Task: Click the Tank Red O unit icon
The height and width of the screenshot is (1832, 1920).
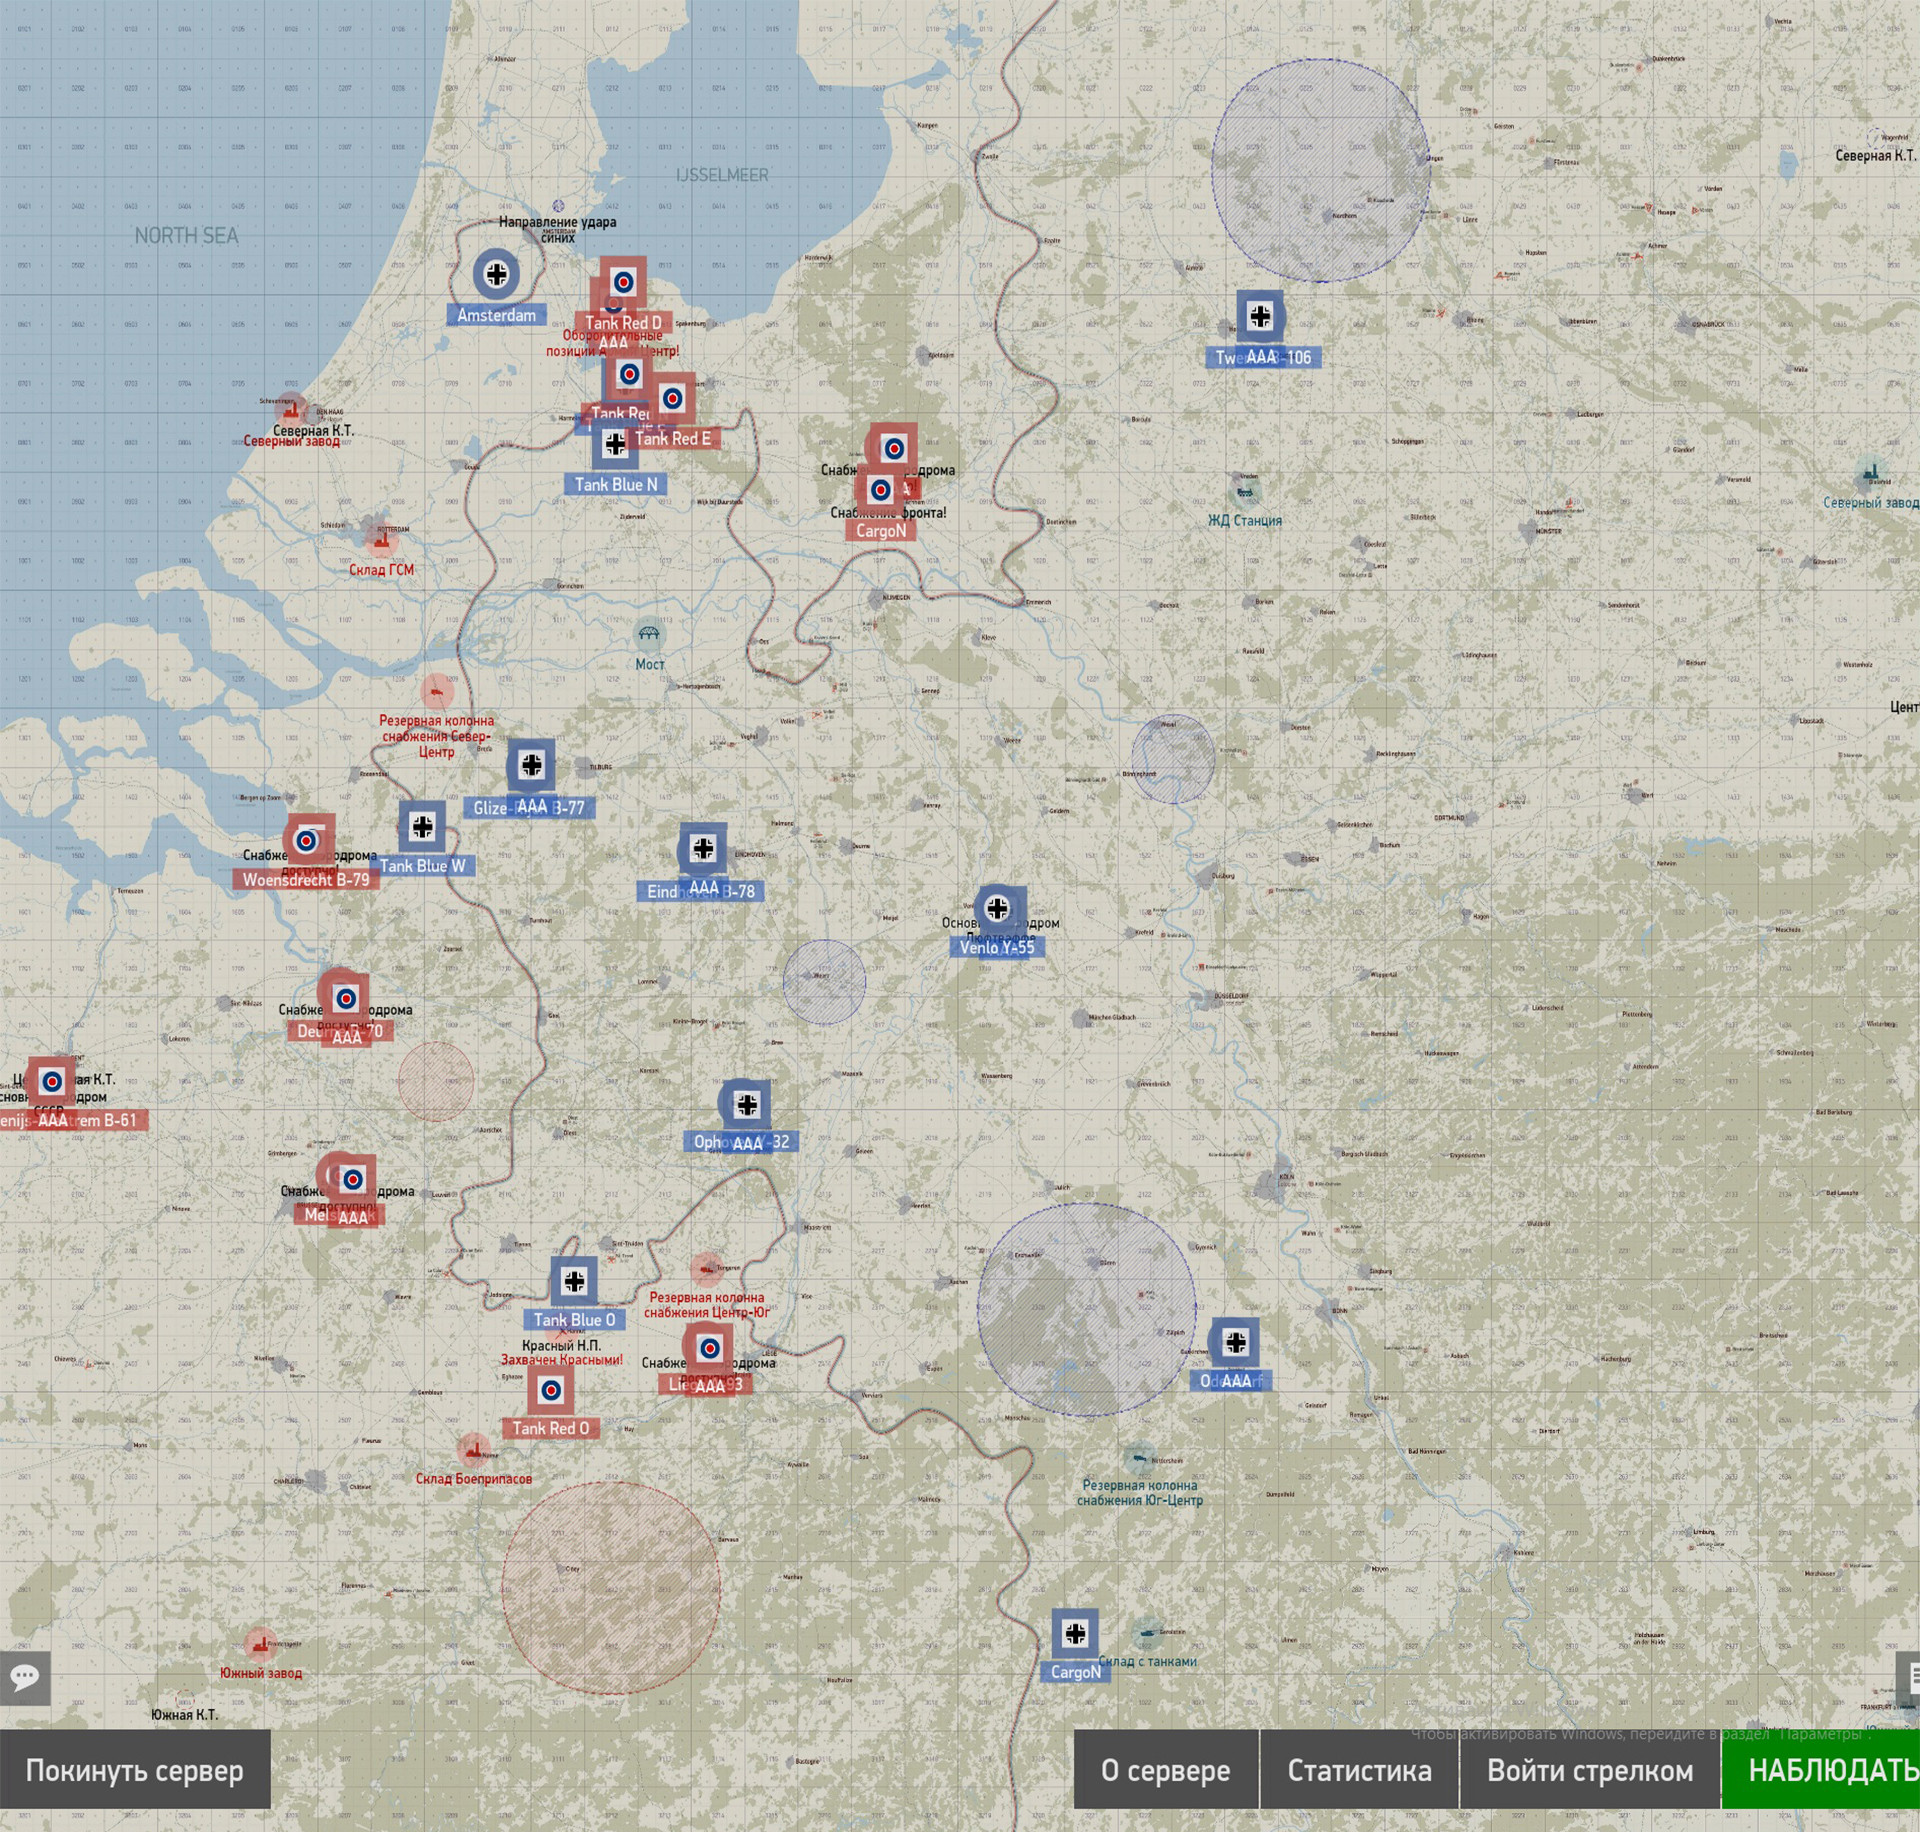Action: point(551,1390)
